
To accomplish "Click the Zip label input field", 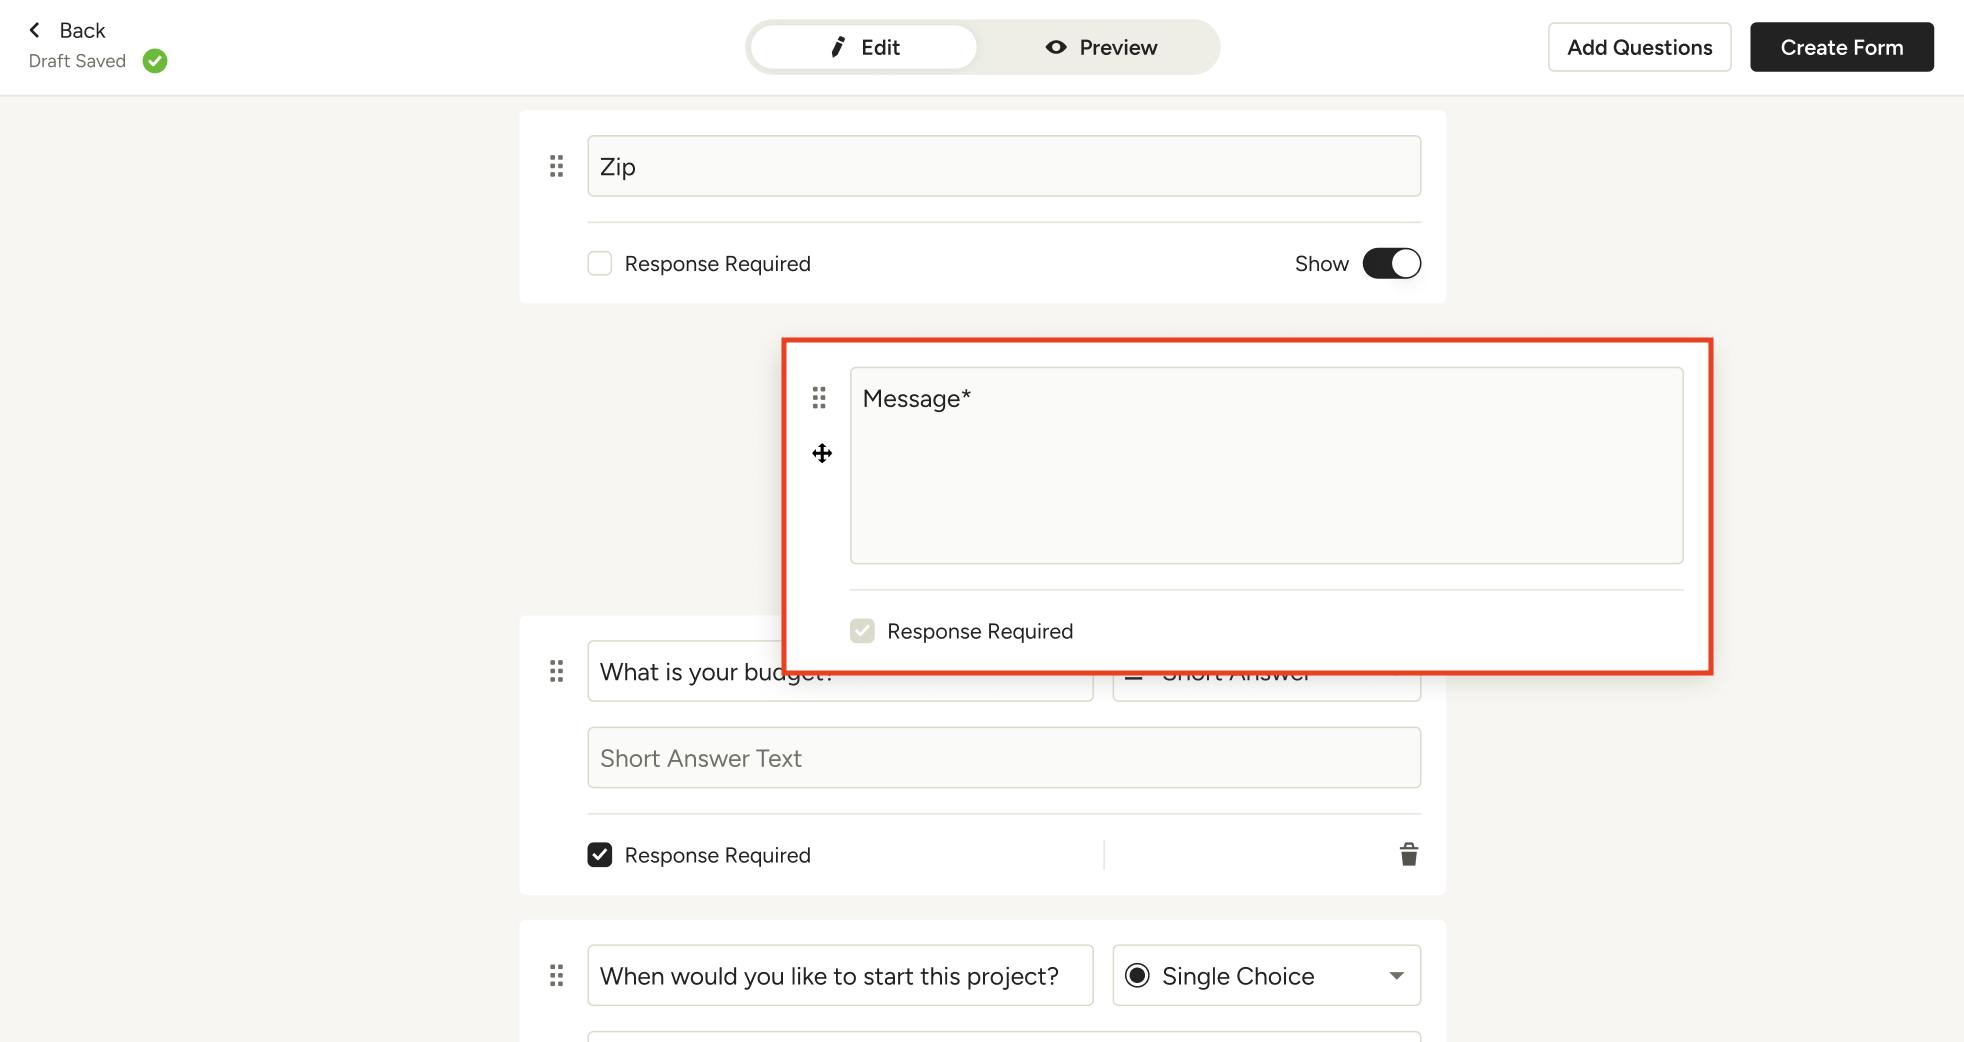I will click(x=1003, y=166).
